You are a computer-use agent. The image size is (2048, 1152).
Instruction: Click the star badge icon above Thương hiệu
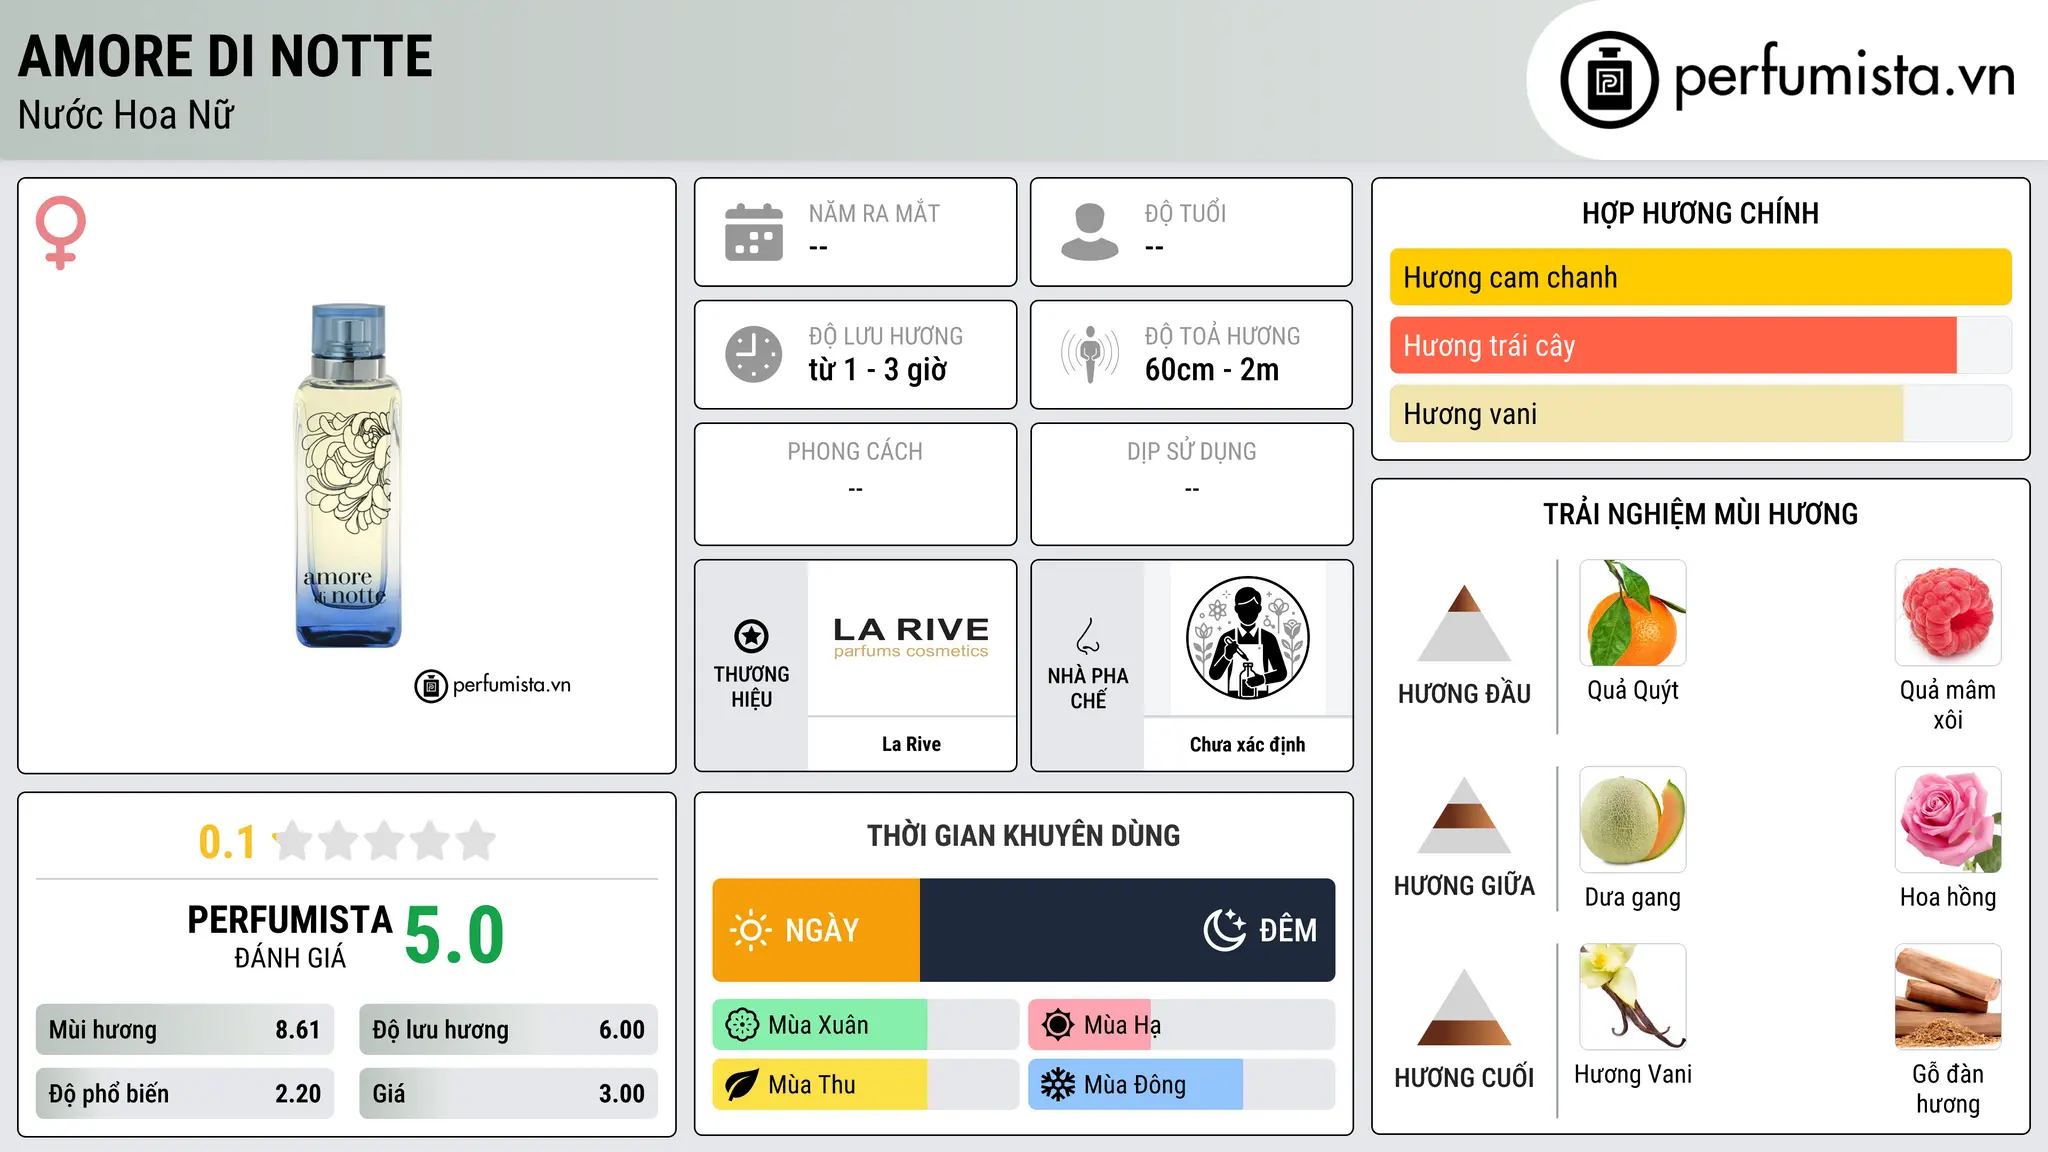pyautogui.click(x=751, y=636)
